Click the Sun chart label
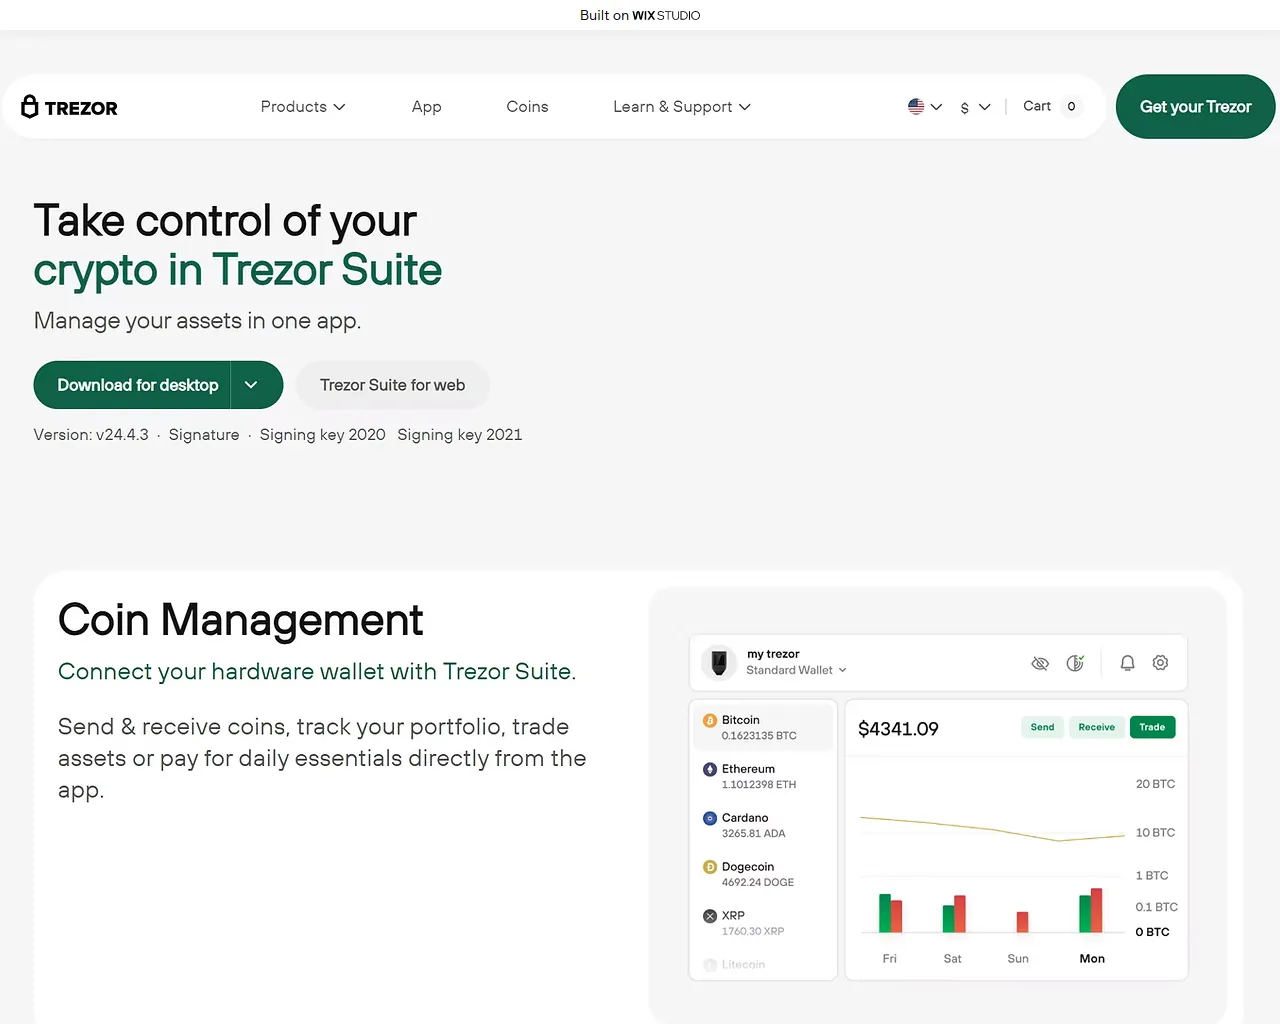The width and height of the screenshot is (1280, 1024). pyautogui.click(x=1018, y=958)
